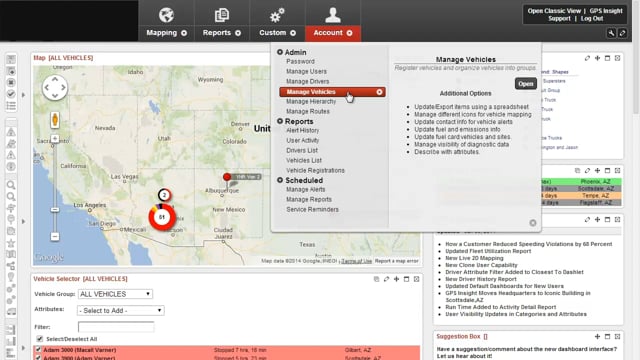Screen dimensions: 640x360
Task: Collapse the Admin section in Account menu
Action: click(x=280, y=52)
